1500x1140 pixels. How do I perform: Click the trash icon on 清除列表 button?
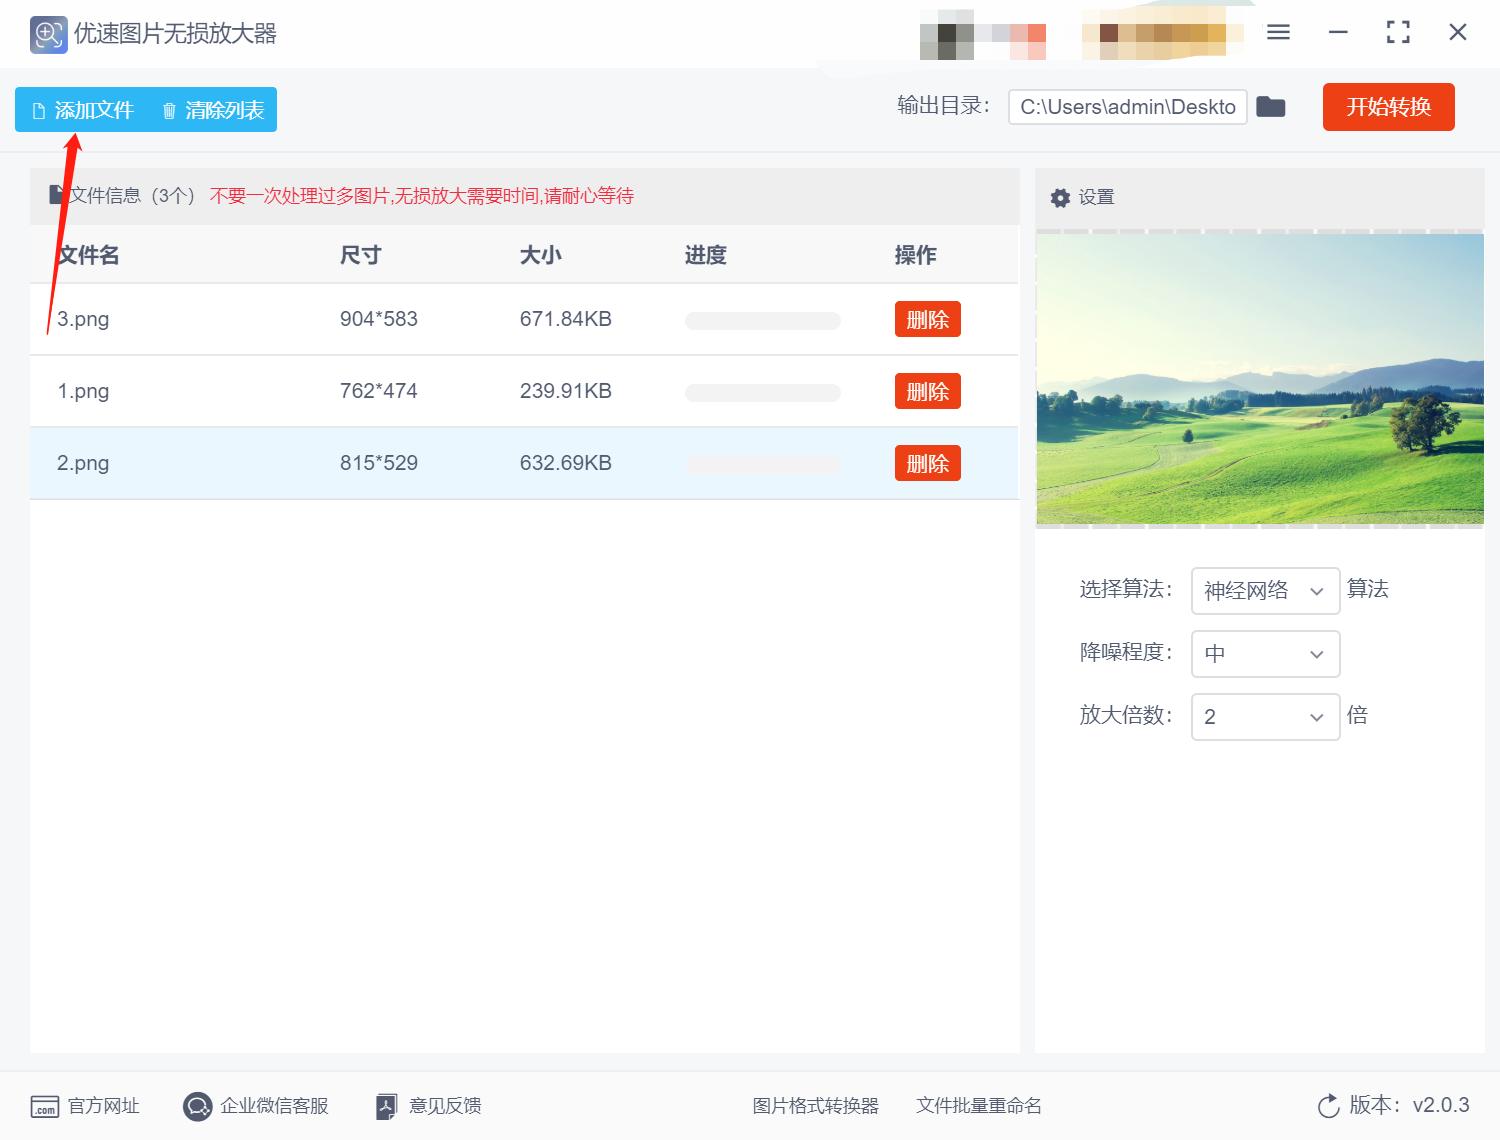tap(168, 110)
